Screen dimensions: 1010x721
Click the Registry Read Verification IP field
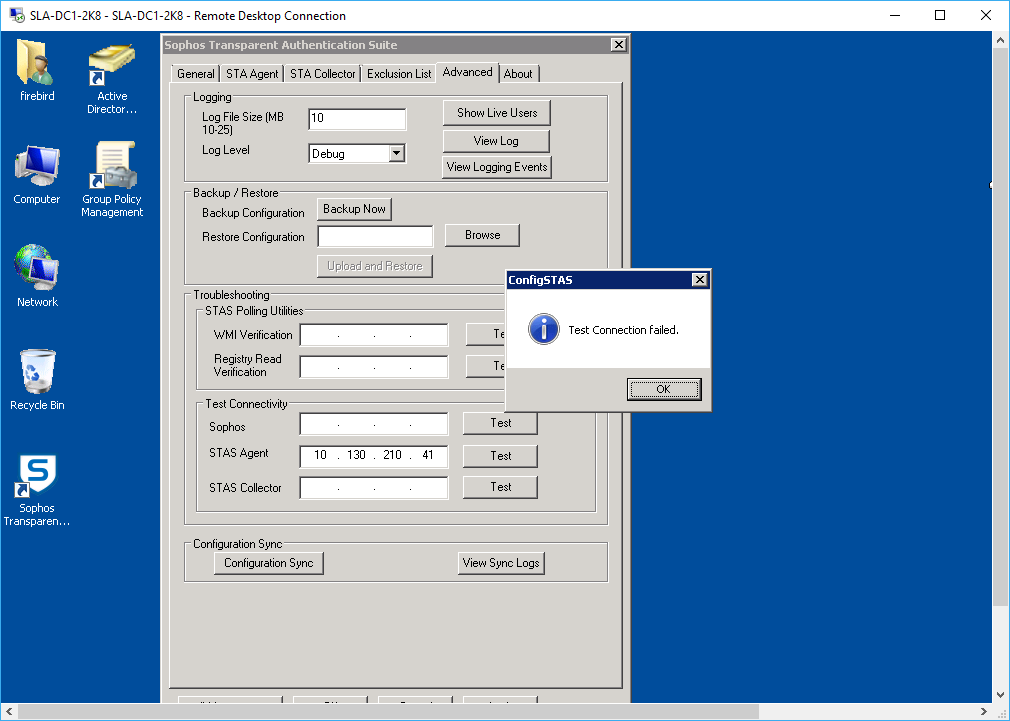[x=374, y=367]
